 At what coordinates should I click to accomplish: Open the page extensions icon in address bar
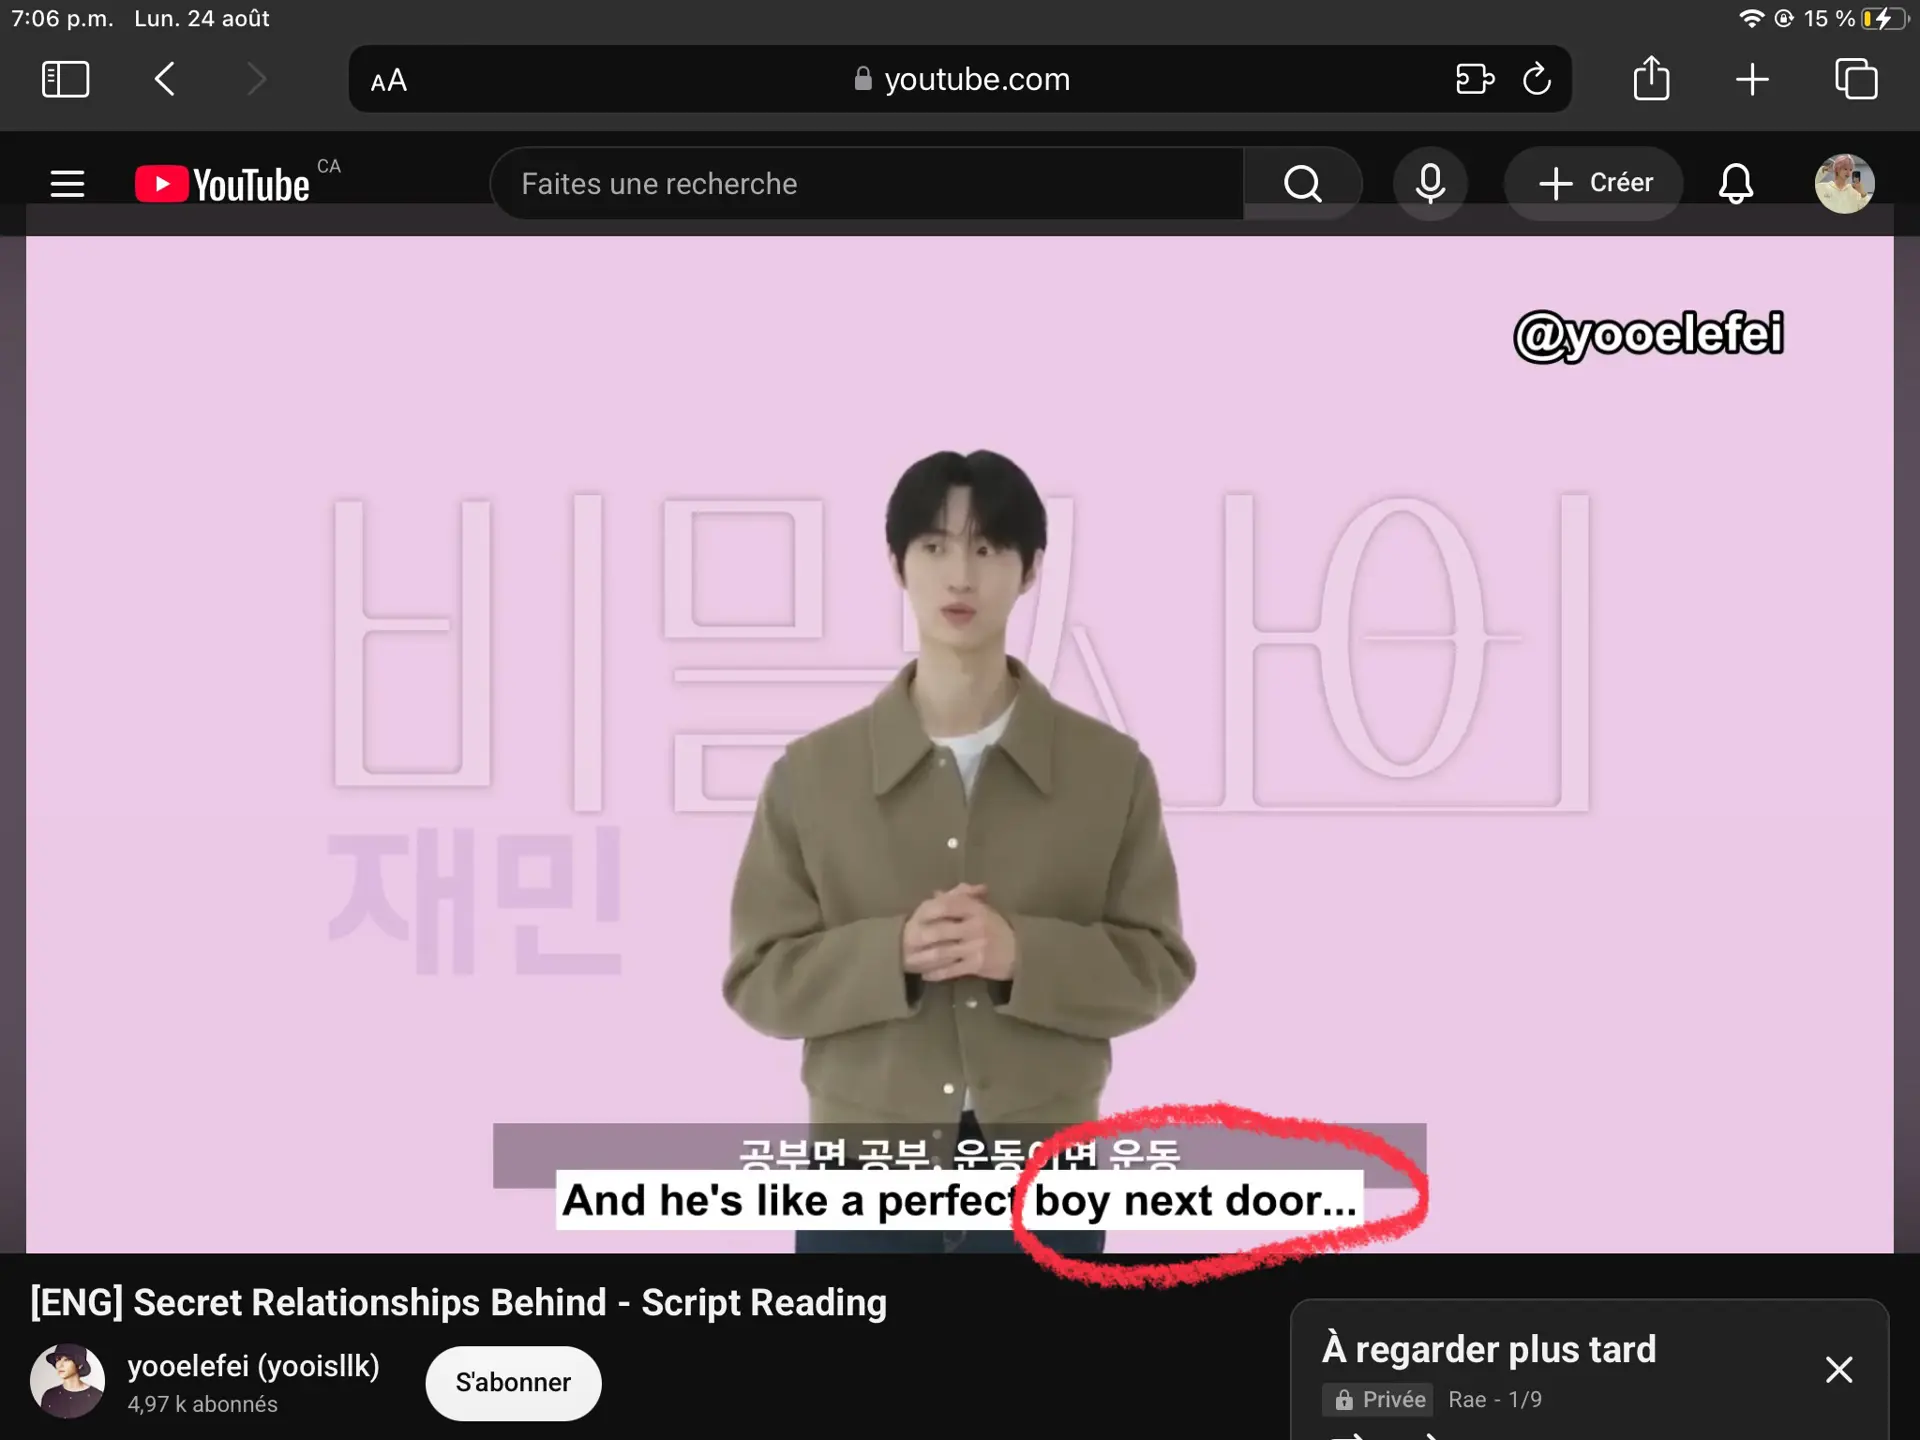[1475, 79]
